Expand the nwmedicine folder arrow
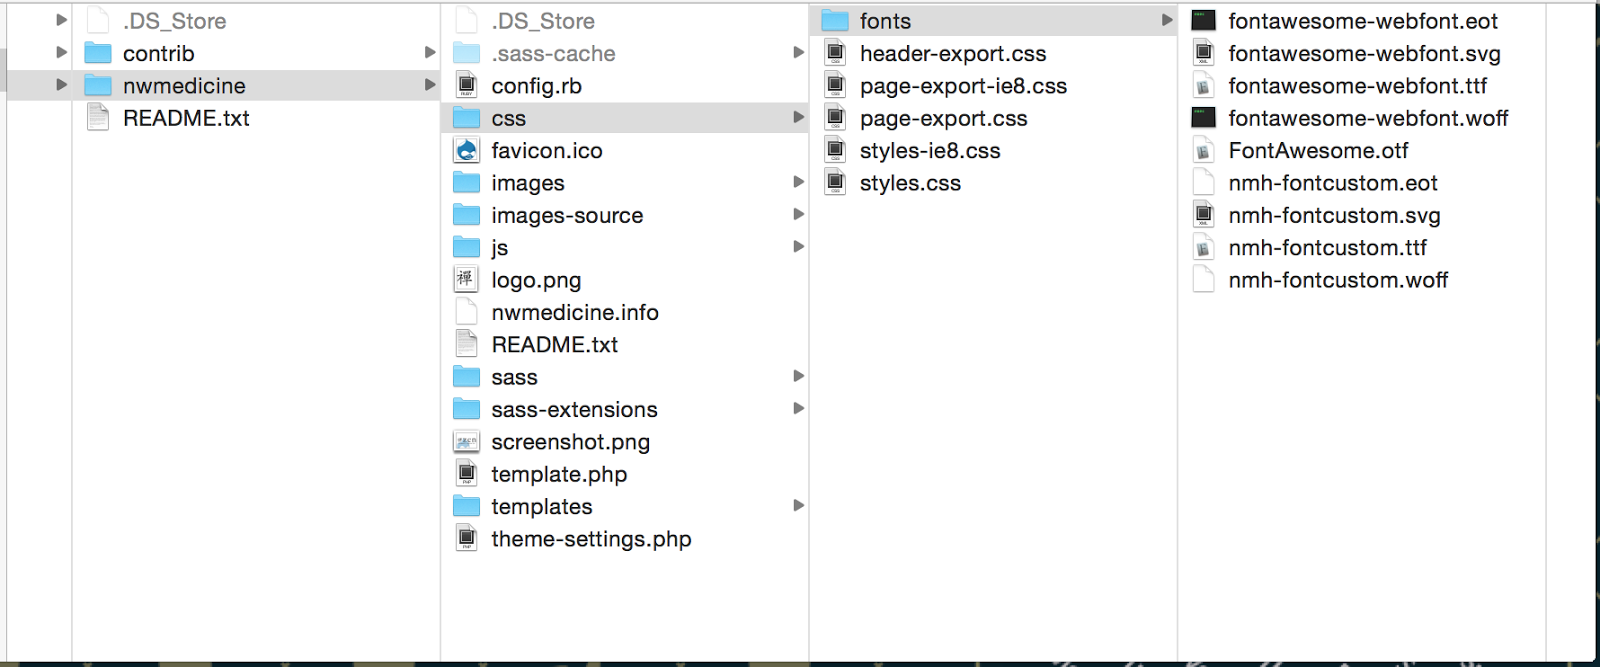 (x=430, y=85)
